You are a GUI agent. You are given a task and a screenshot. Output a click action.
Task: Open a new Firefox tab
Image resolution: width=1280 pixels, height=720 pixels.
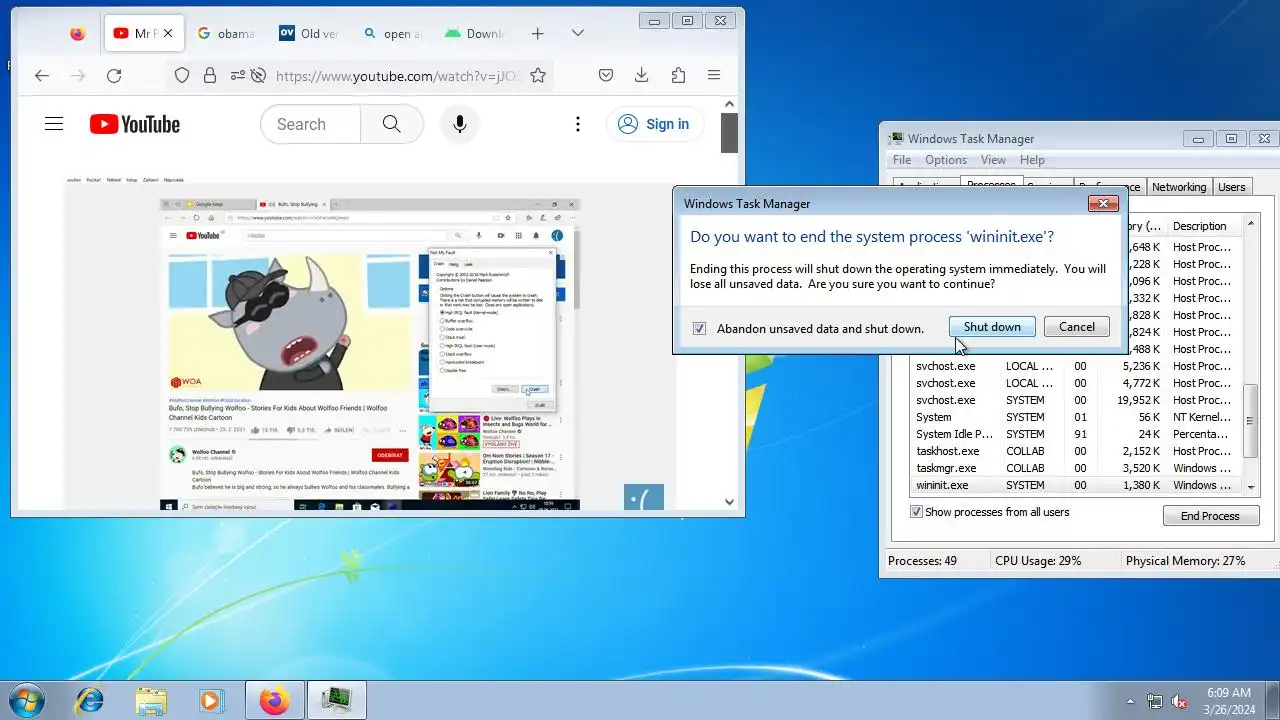(537, 33)
